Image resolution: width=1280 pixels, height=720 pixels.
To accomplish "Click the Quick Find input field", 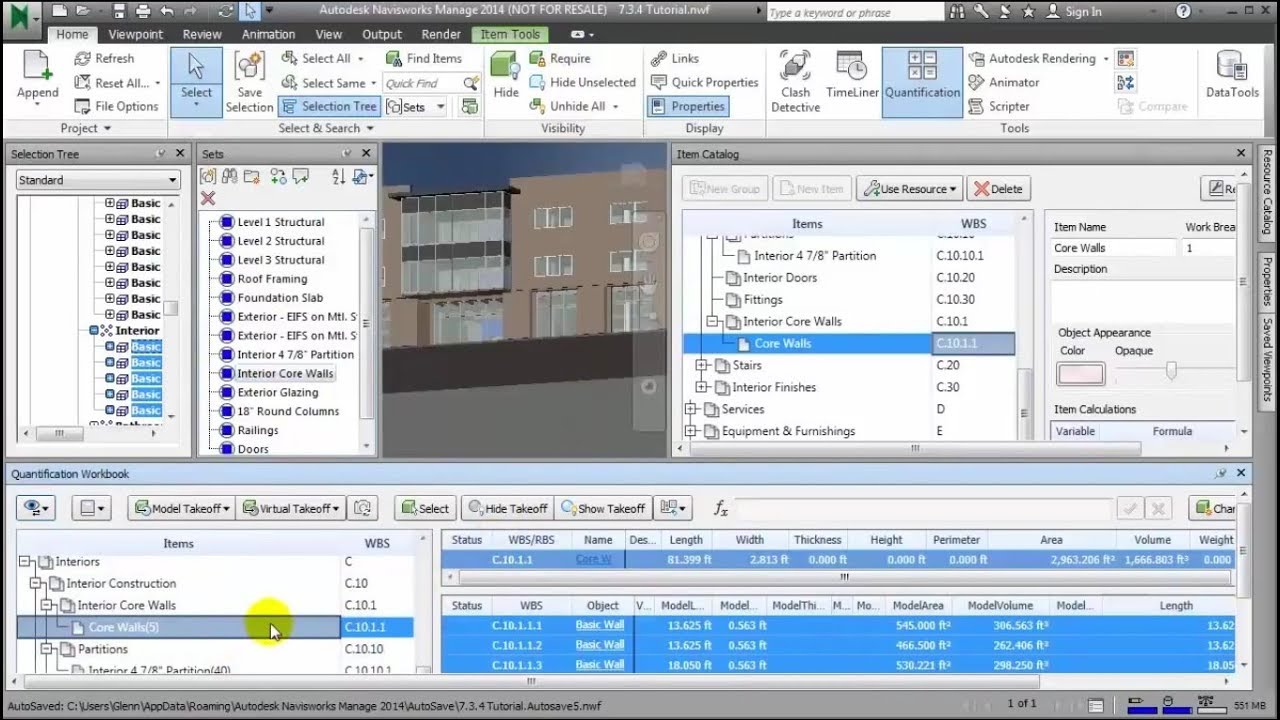I will point(420,83).
